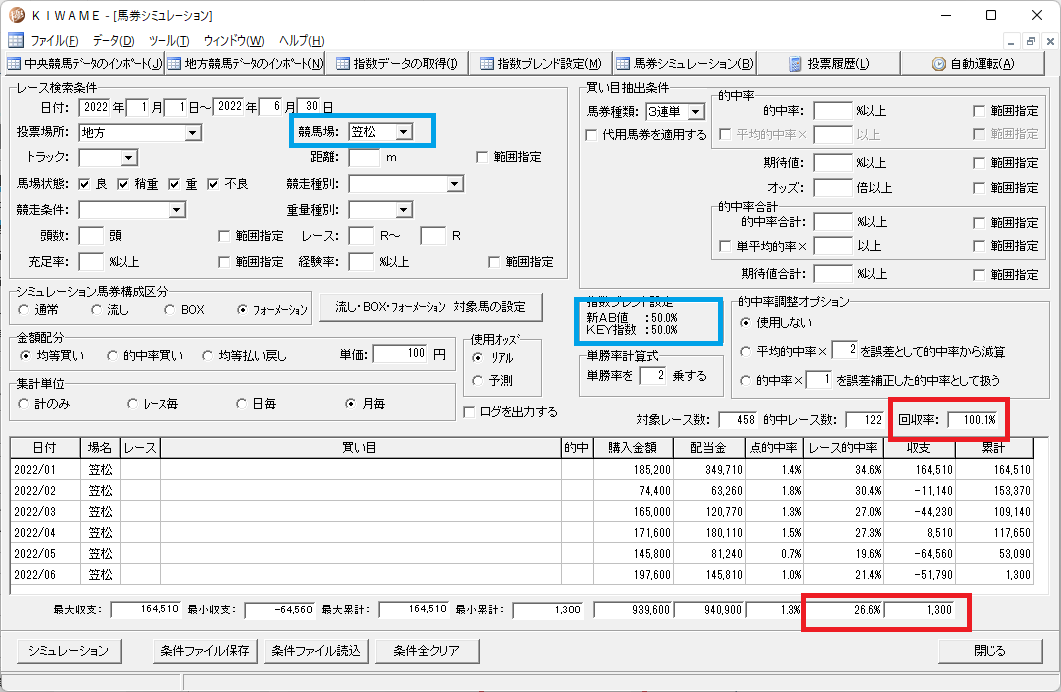Expand the 投票場所 dropdown showing 地方

pyautogui.click(x=193, y=133)
